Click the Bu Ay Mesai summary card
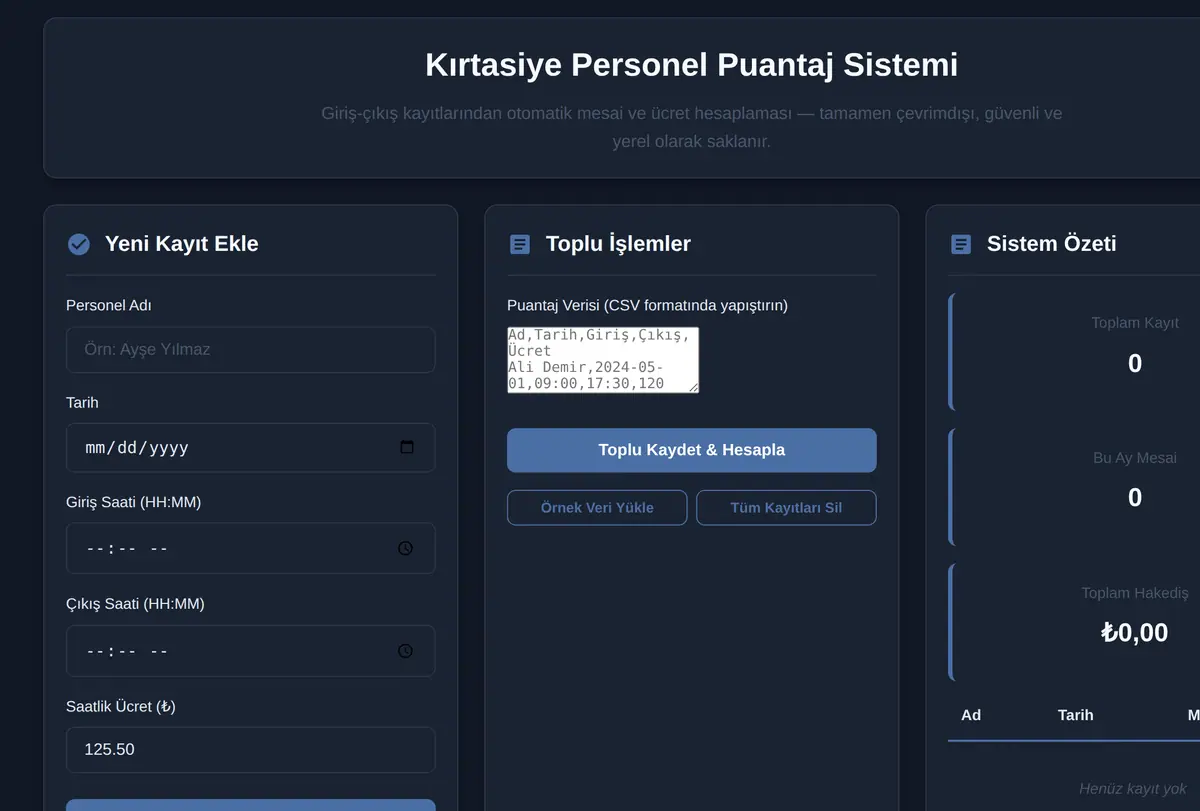 [1074, 487]
